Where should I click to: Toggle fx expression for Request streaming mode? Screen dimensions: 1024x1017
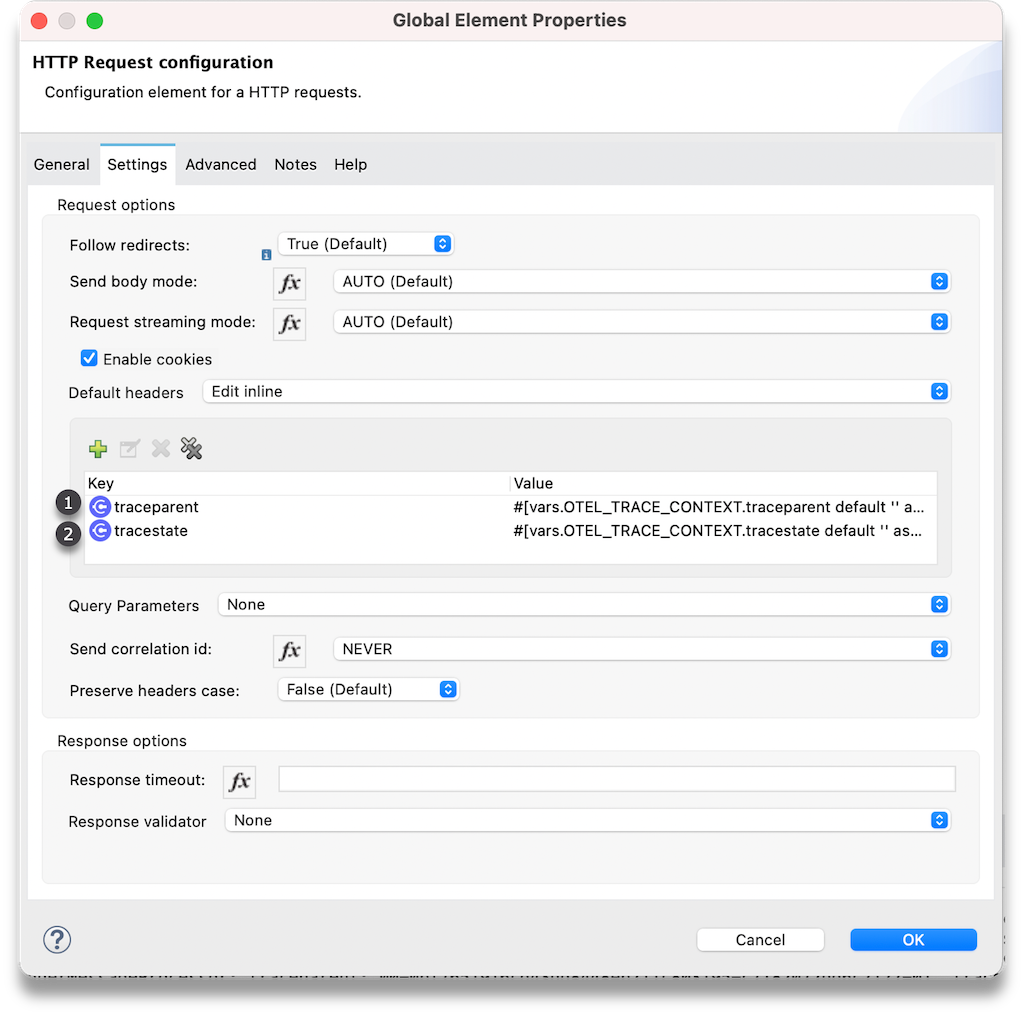(x=289, y=323)
